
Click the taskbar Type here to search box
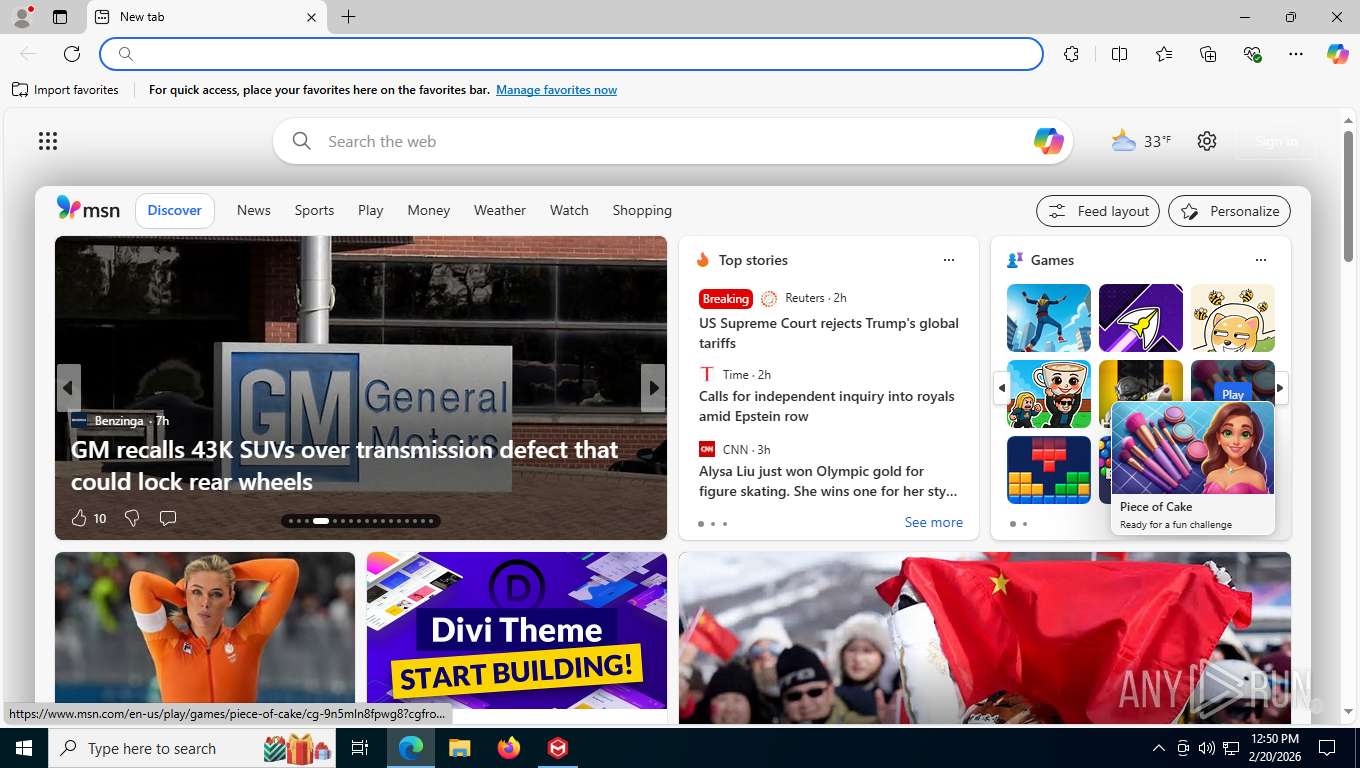(194, 748)
